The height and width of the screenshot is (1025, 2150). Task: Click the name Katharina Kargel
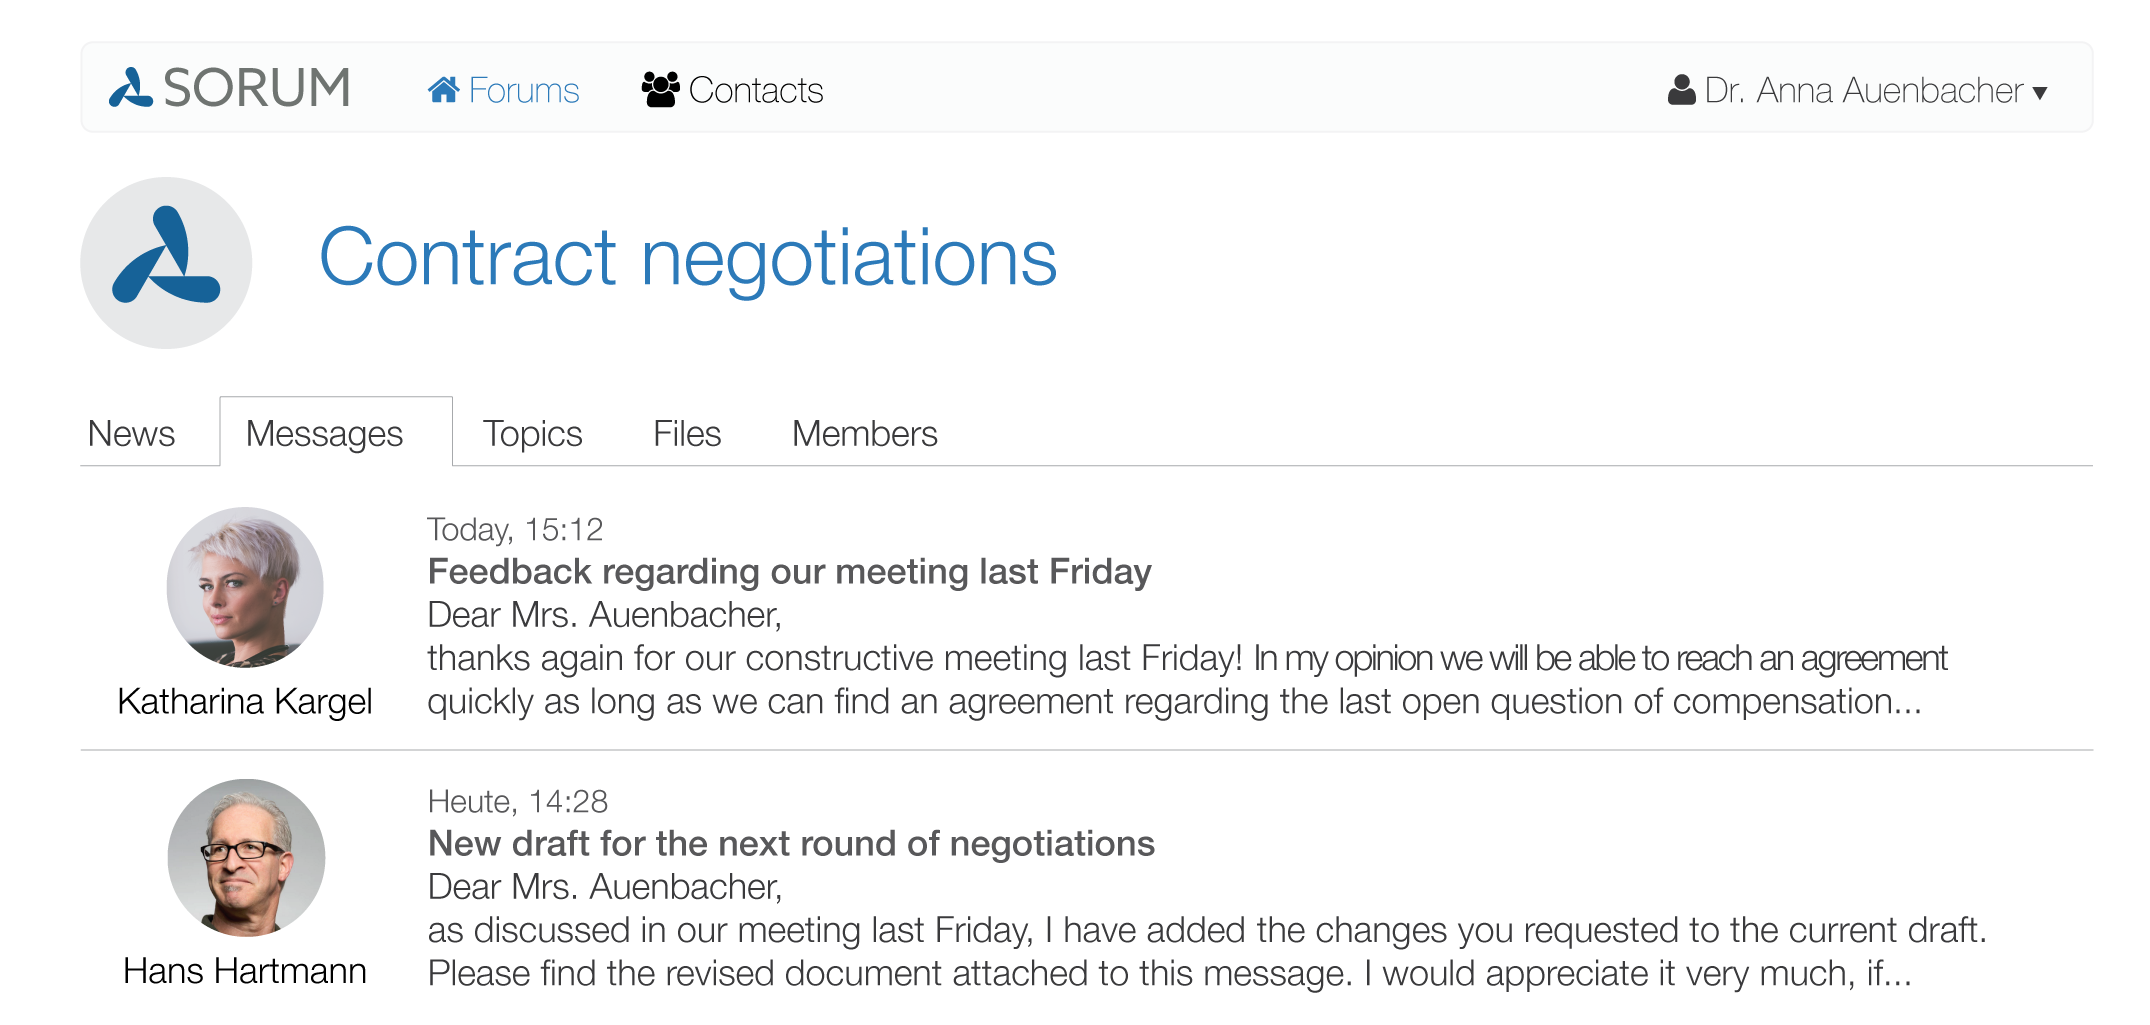(245, 701)
